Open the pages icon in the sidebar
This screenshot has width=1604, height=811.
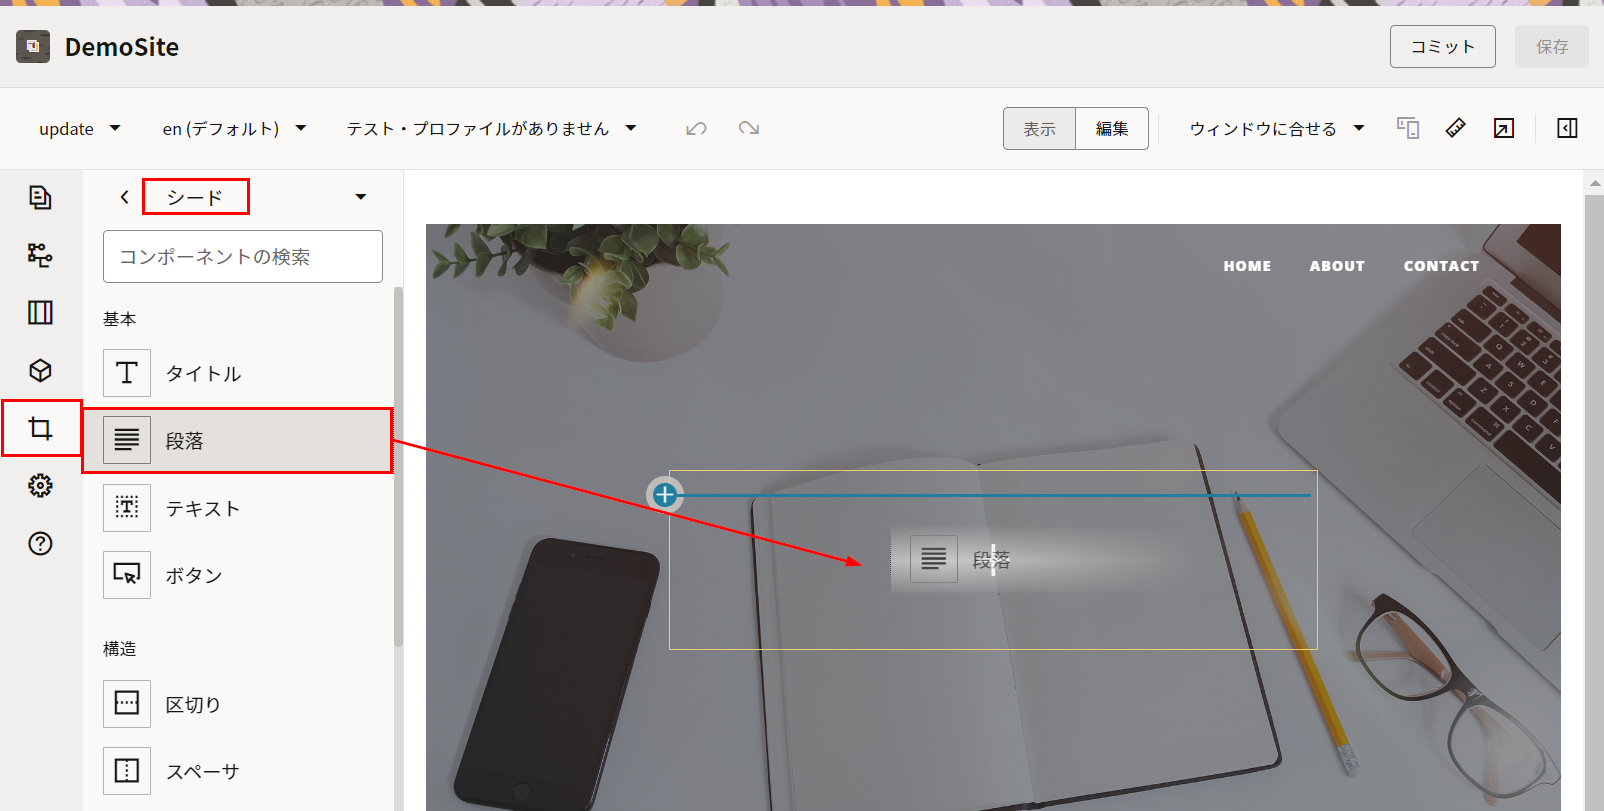[x=40, y=197]
